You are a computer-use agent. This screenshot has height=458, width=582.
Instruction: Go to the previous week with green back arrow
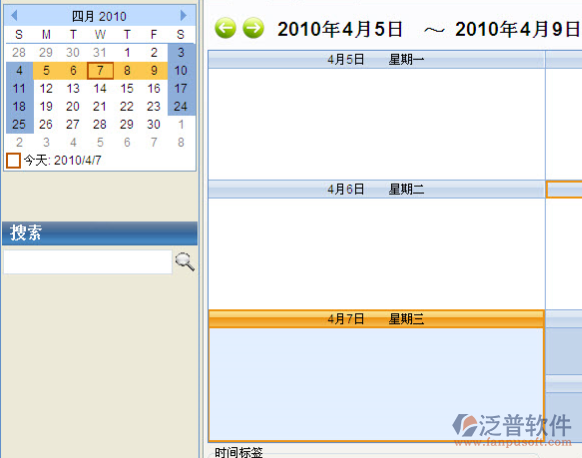[x=225, y=28]
